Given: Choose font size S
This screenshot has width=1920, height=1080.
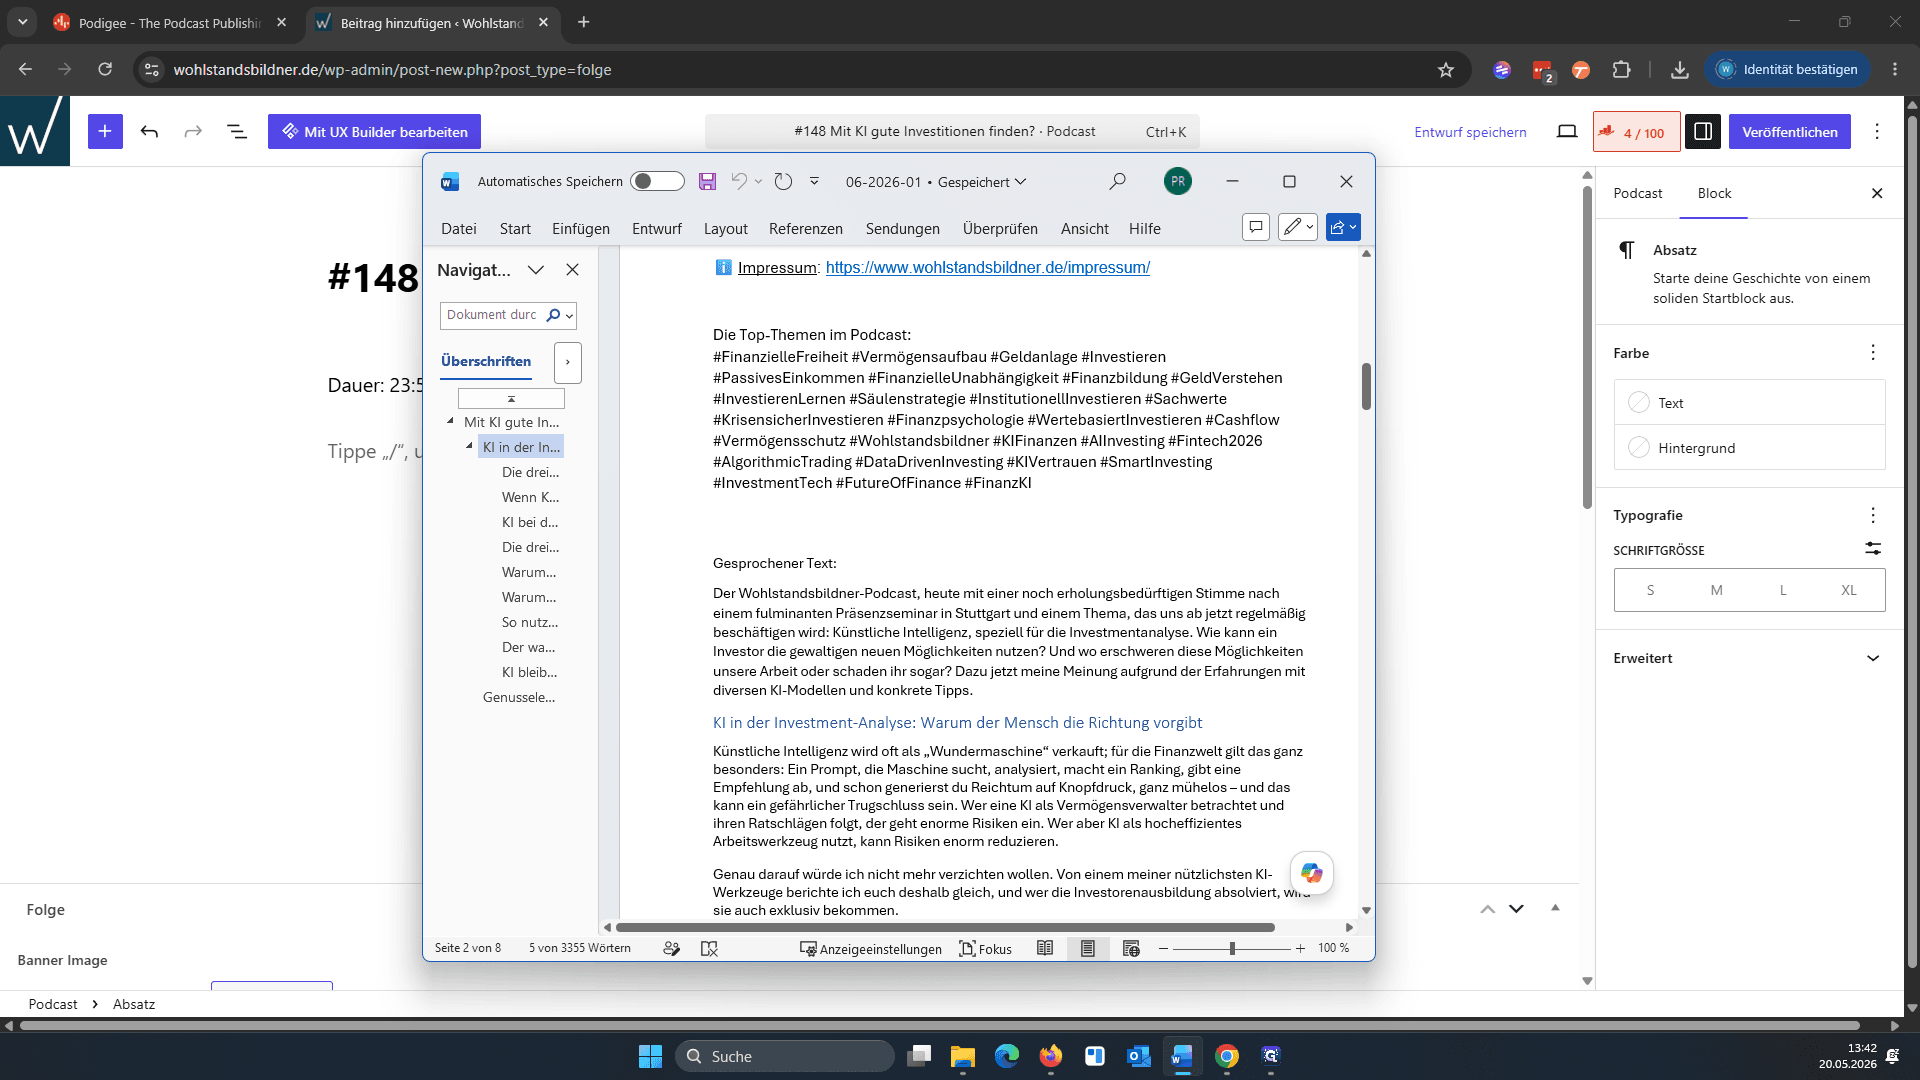Looking at the screenshot, I should point(1650,590).
